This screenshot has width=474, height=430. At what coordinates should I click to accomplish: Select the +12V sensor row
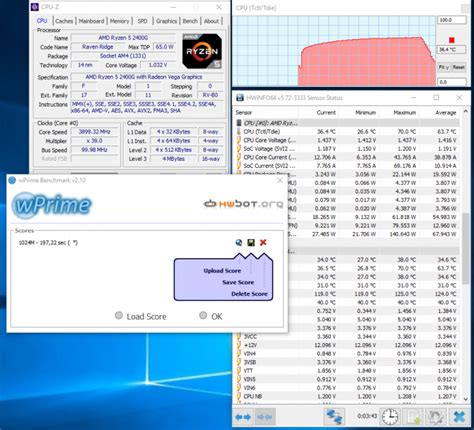pyautogui.click(x=347, y=345)
